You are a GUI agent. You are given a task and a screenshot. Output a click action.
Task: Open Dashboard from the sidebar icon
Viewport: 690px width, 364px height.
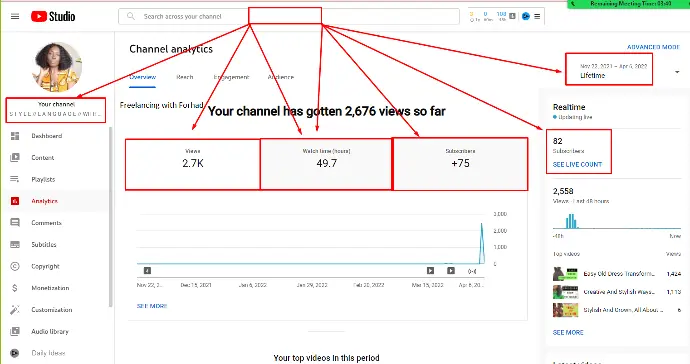click(15, 136)
